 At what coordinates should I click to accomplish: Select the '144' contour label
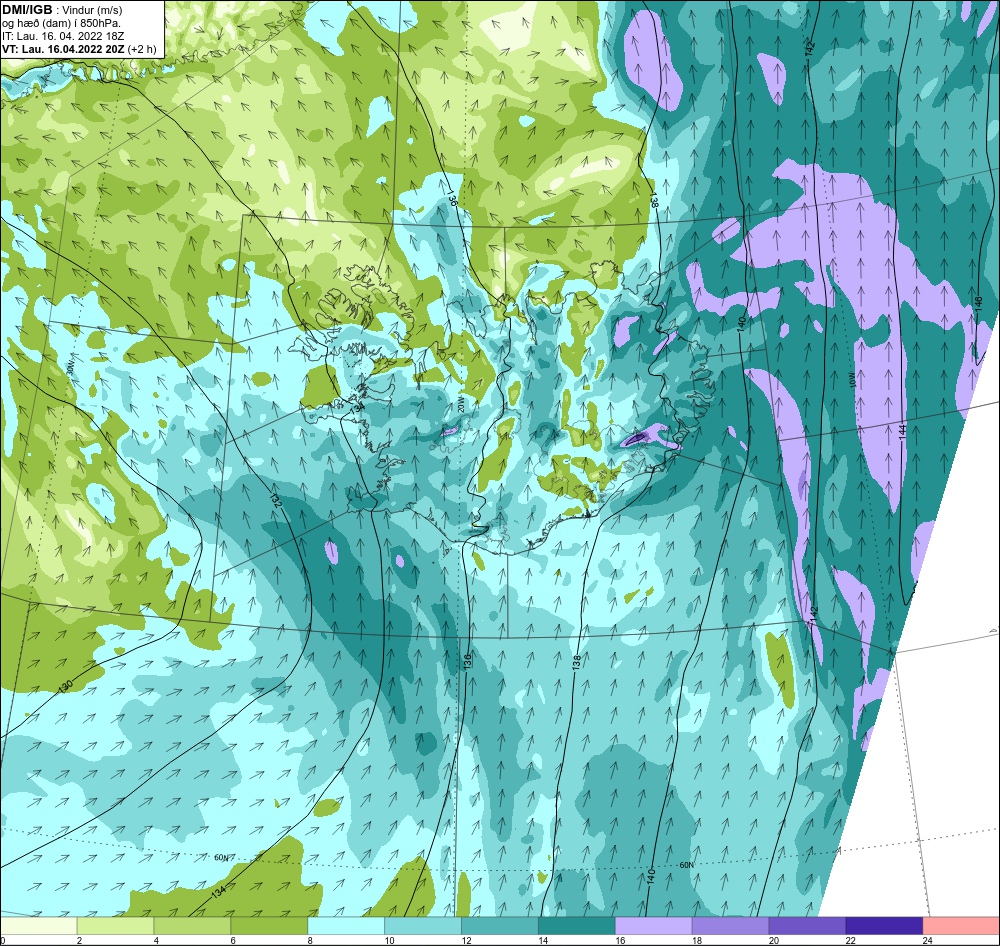(x=902, y=431)
